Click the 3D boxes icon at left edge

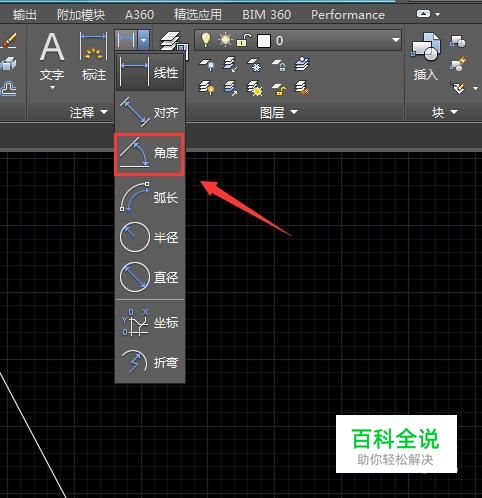click(8, 64)
